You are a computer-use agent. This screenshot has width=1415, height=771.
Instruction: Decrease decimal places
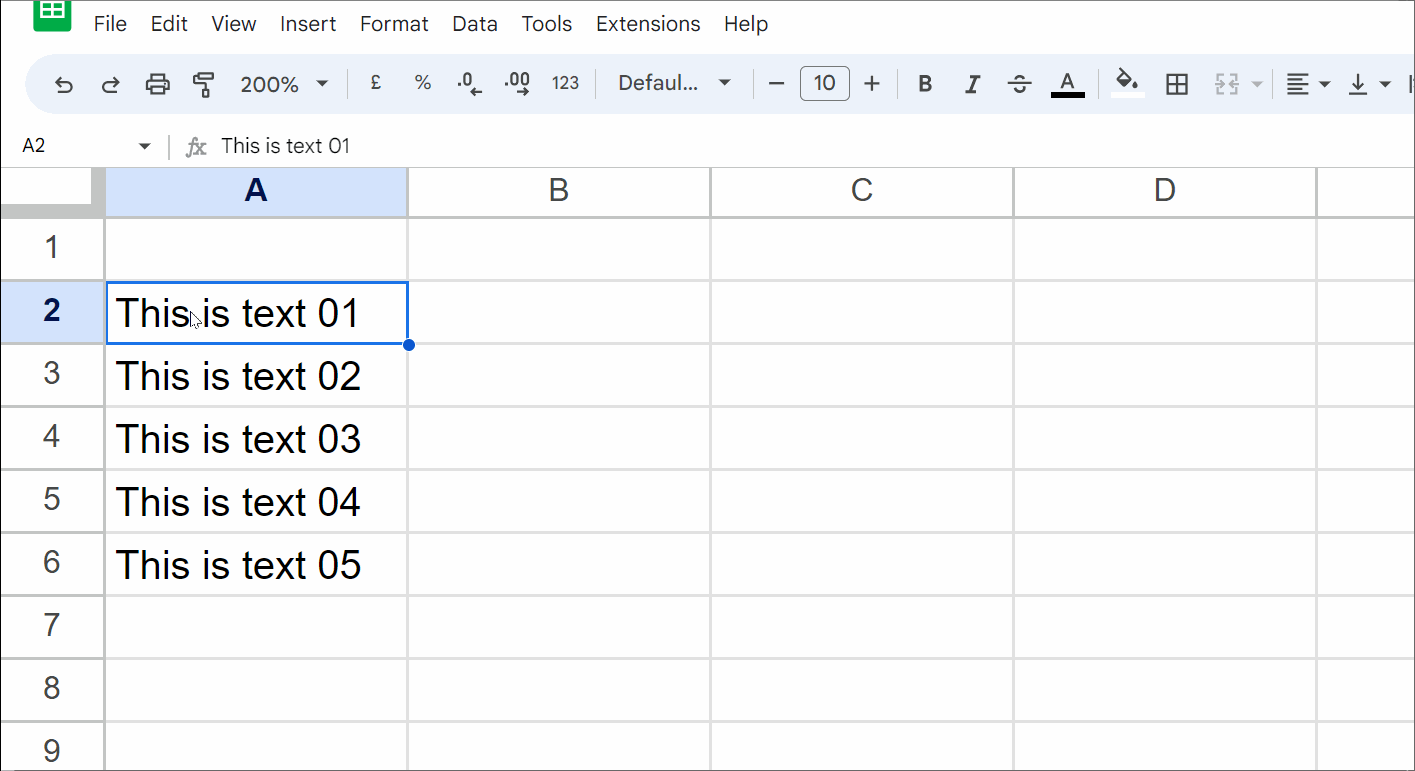(469, 84)
